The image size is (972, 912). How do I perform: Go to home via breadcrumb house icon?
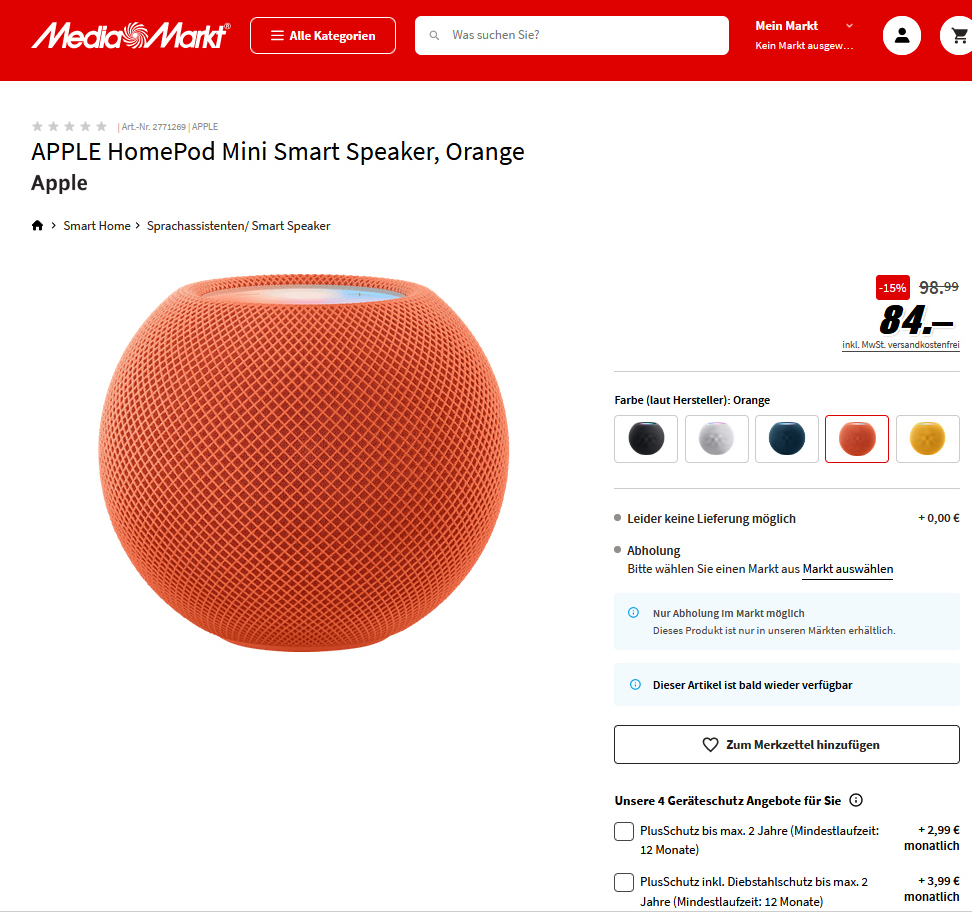37,226
